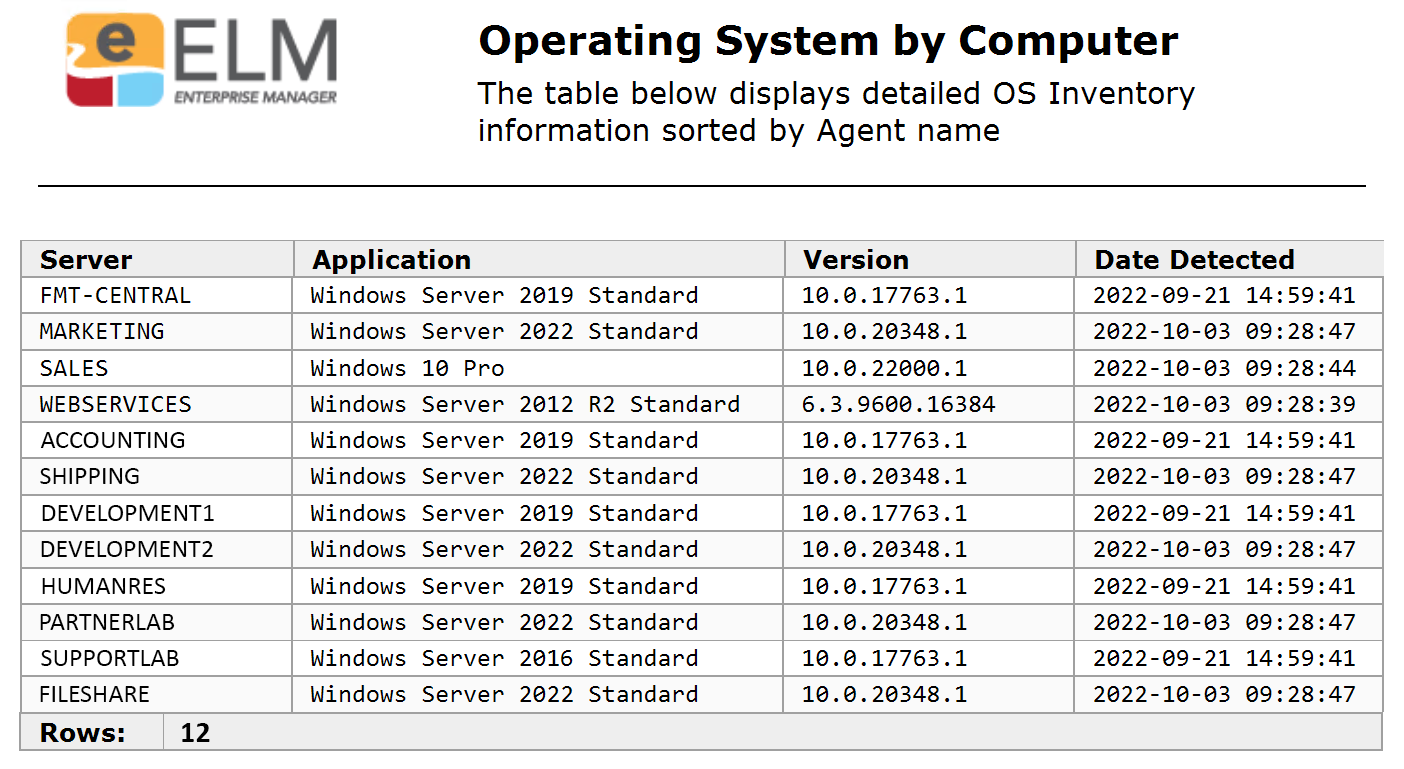
Task: Click the PARTNERLAB row date cell
Action: (1229, 622)
